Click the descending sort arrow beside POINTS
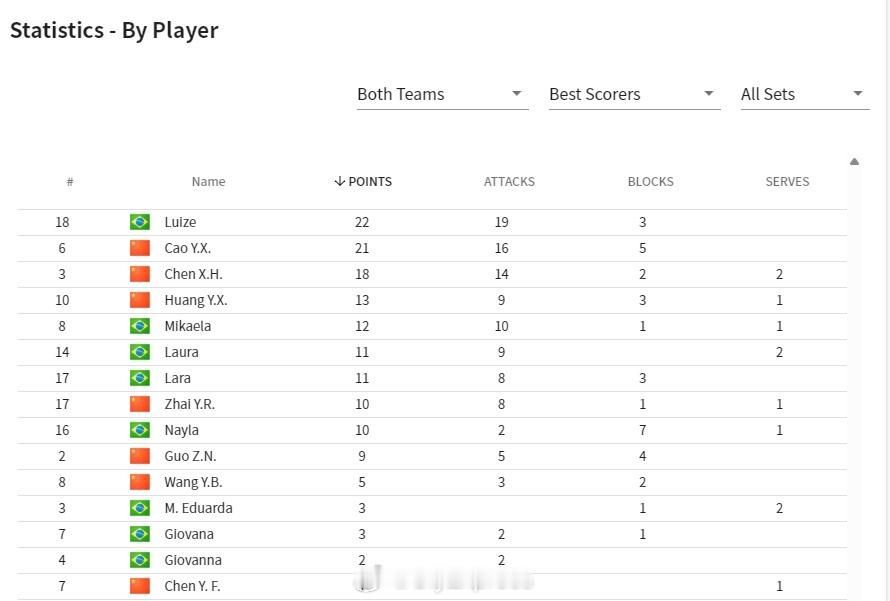The height and width of the screenshot is (601, 890). coord(339,181)
